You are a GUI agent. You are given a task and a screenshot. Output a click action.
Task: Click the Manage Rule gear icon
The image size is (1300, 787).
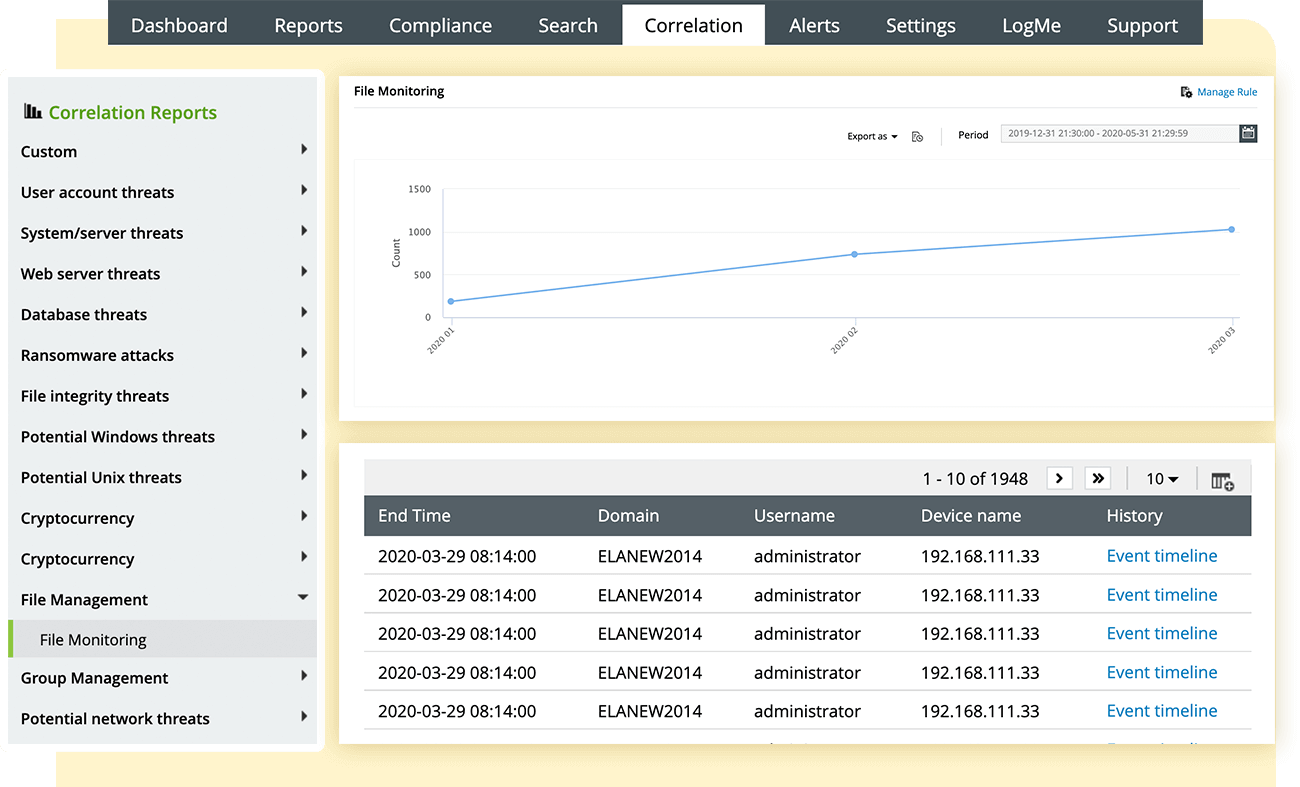1186,92
